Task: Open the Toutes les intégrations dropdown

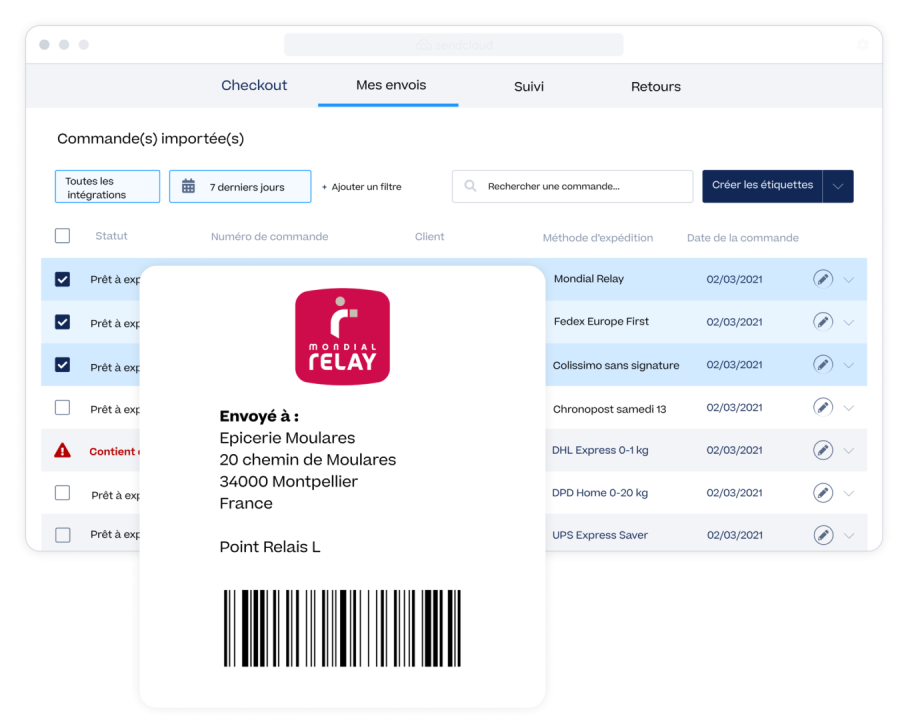Action: 107,186
